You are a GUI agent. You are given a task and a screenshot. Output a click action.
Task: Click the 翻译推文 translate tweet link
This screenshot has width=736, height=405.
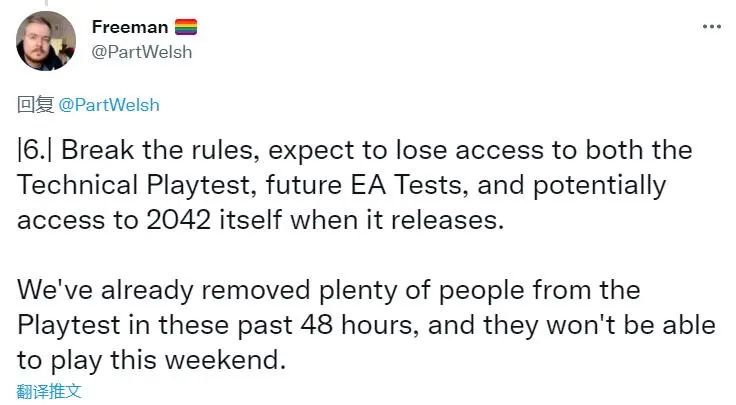tap(49, 389)
